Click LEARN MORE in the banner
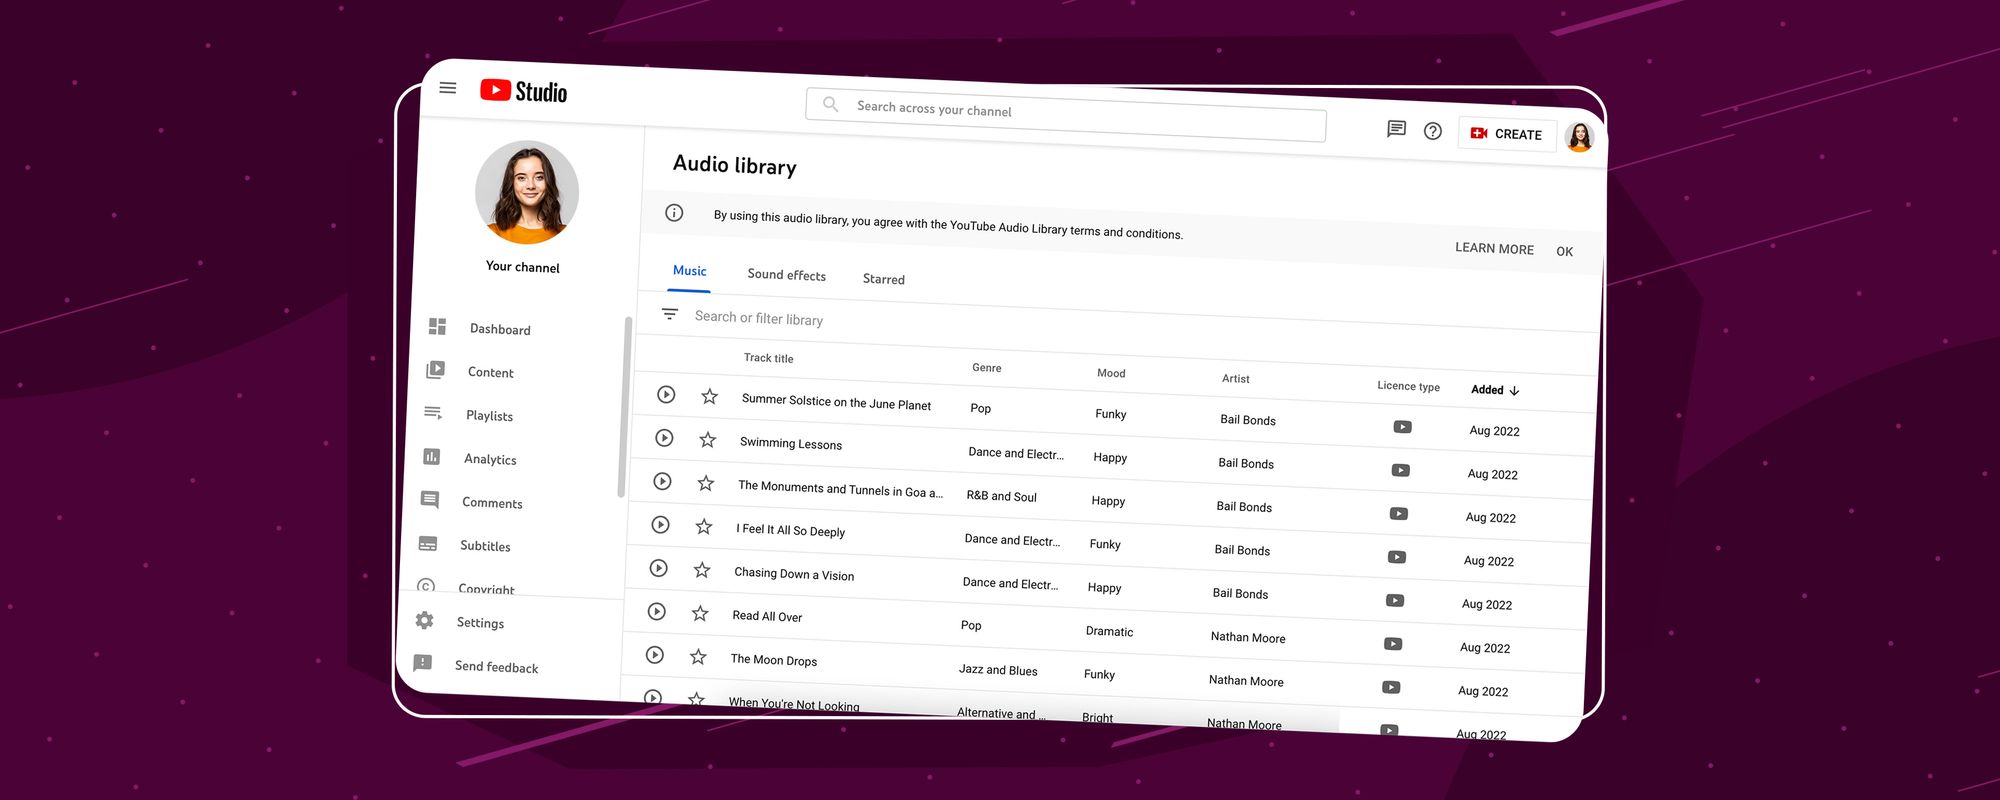This screenshot has height=800, width=2000. tap(1494, 248)
